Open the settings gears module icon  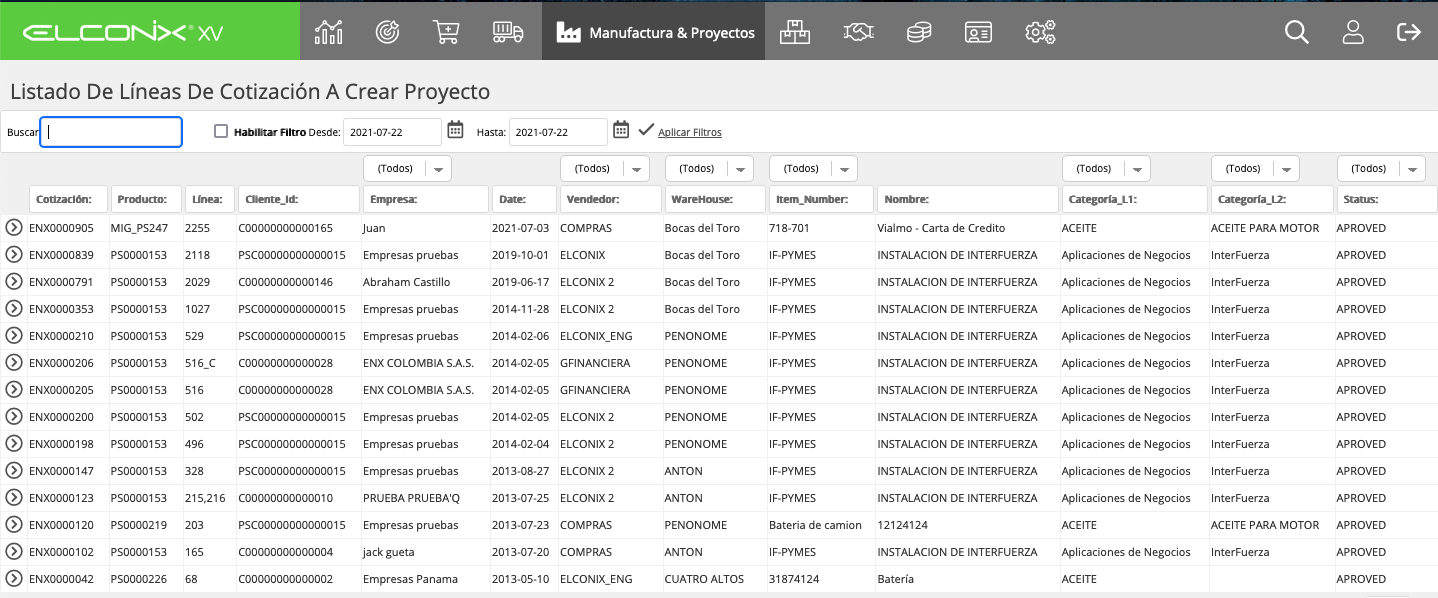(x=1040, y=32)
